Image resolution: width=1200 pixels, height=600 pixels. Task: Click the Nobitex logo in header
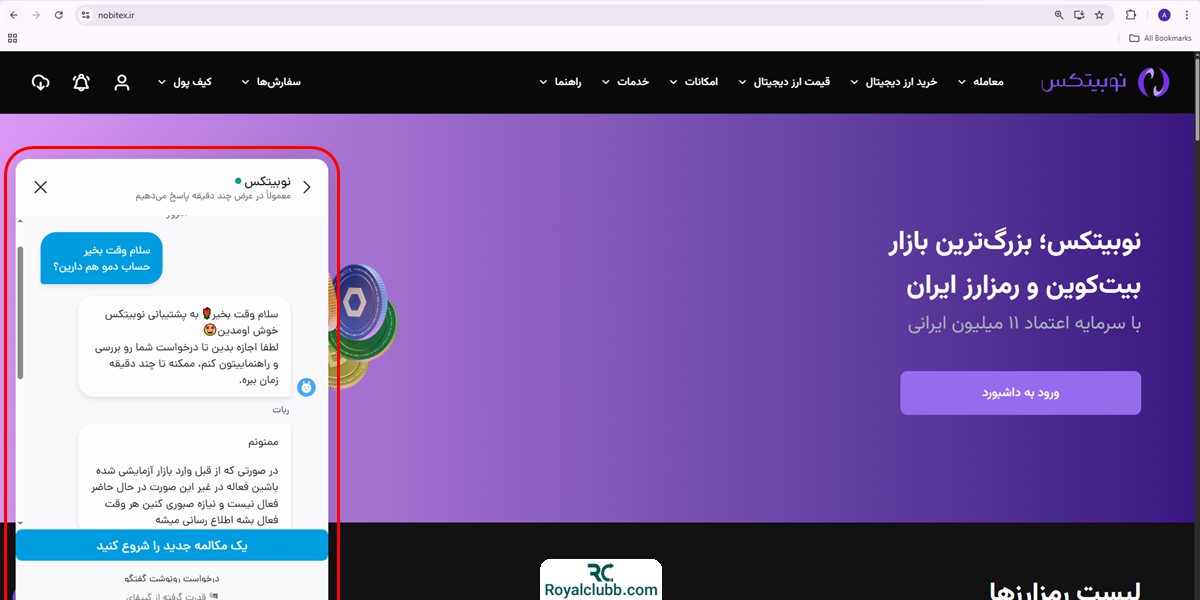1105,82
